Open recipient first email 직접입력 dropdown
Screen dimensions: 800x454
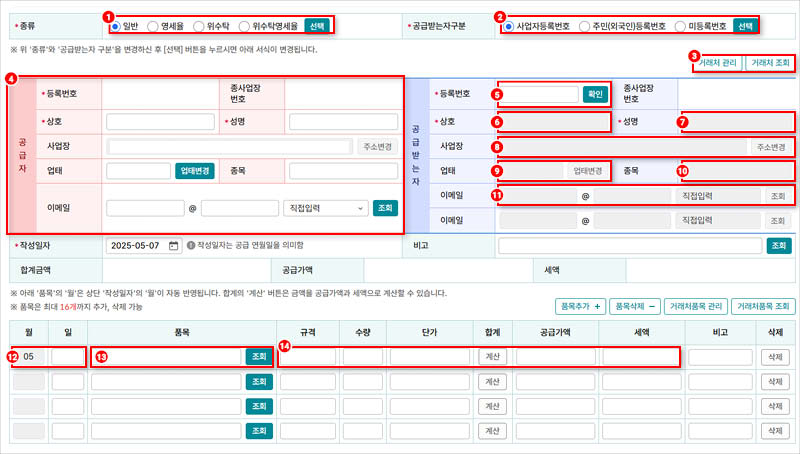click(718, 196)
